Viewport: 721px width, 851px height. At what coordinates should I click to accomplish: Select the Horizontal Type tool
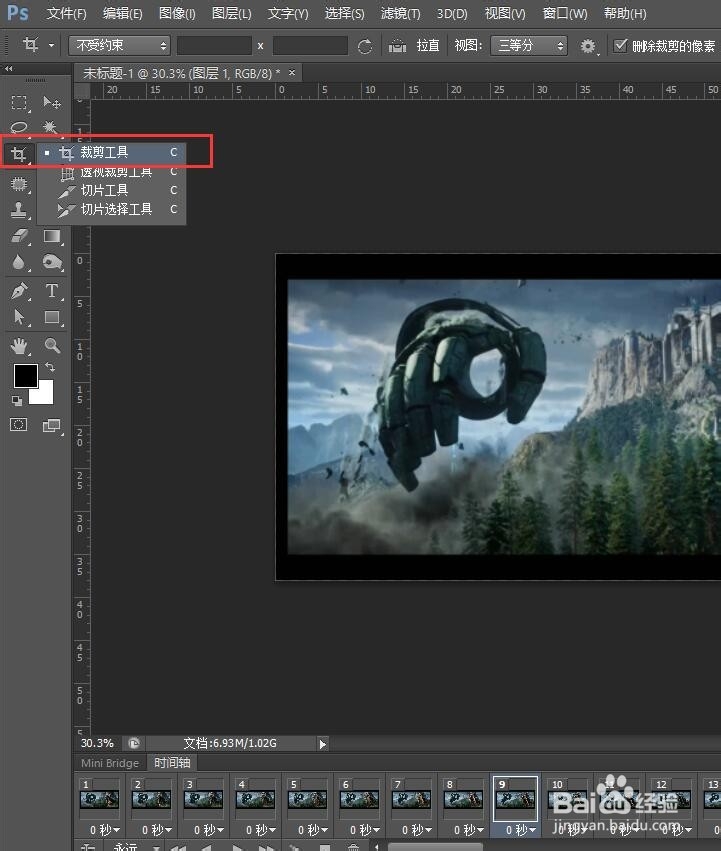pyautogui.click(x=52, y=291)
